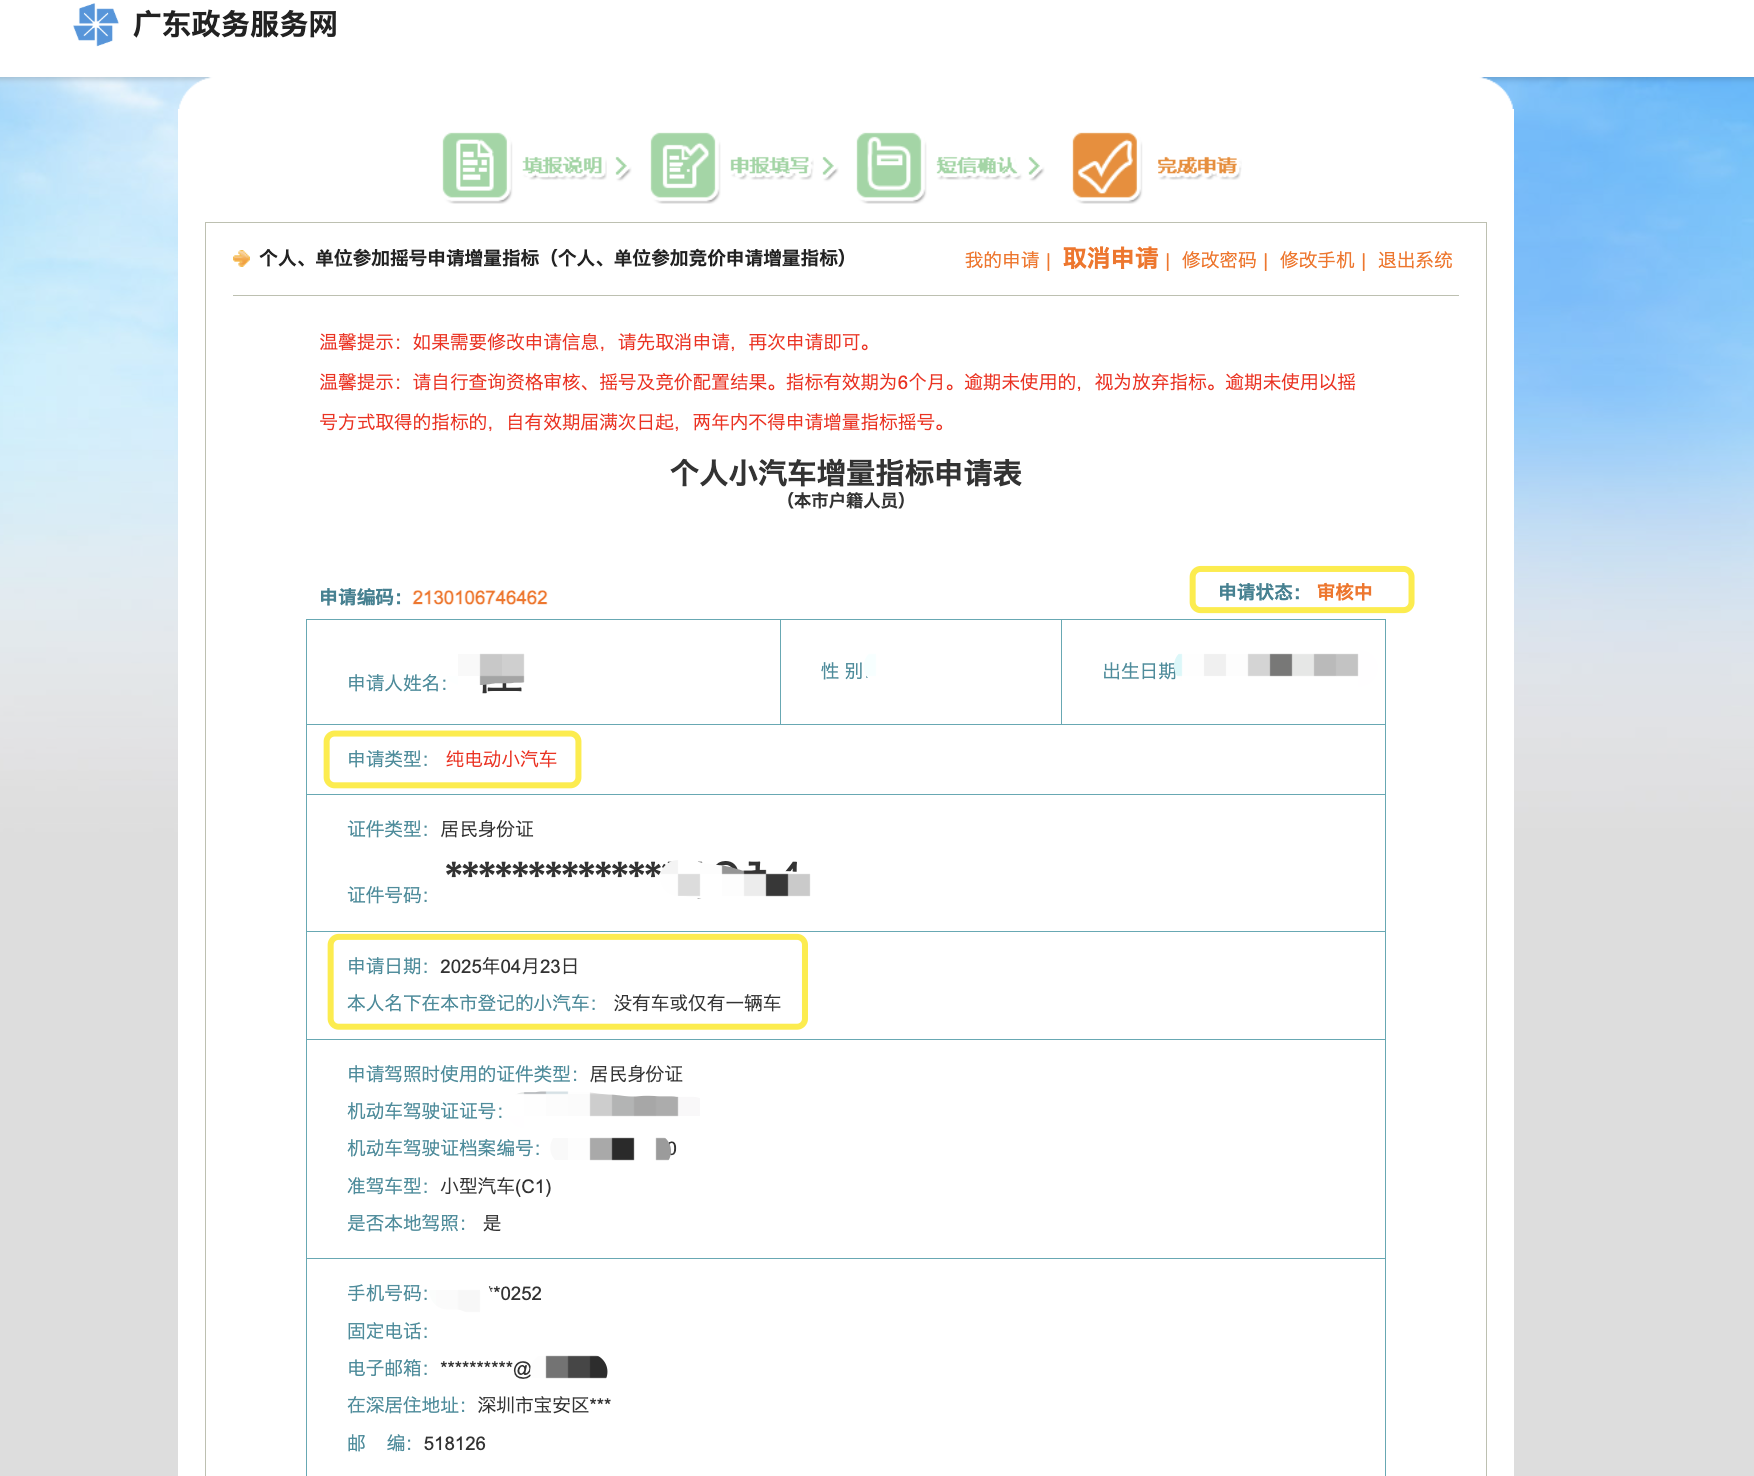Click the 填报说明 step label
The image size is (1754, 1476).
pyautogui.click(x=562, y=166)
